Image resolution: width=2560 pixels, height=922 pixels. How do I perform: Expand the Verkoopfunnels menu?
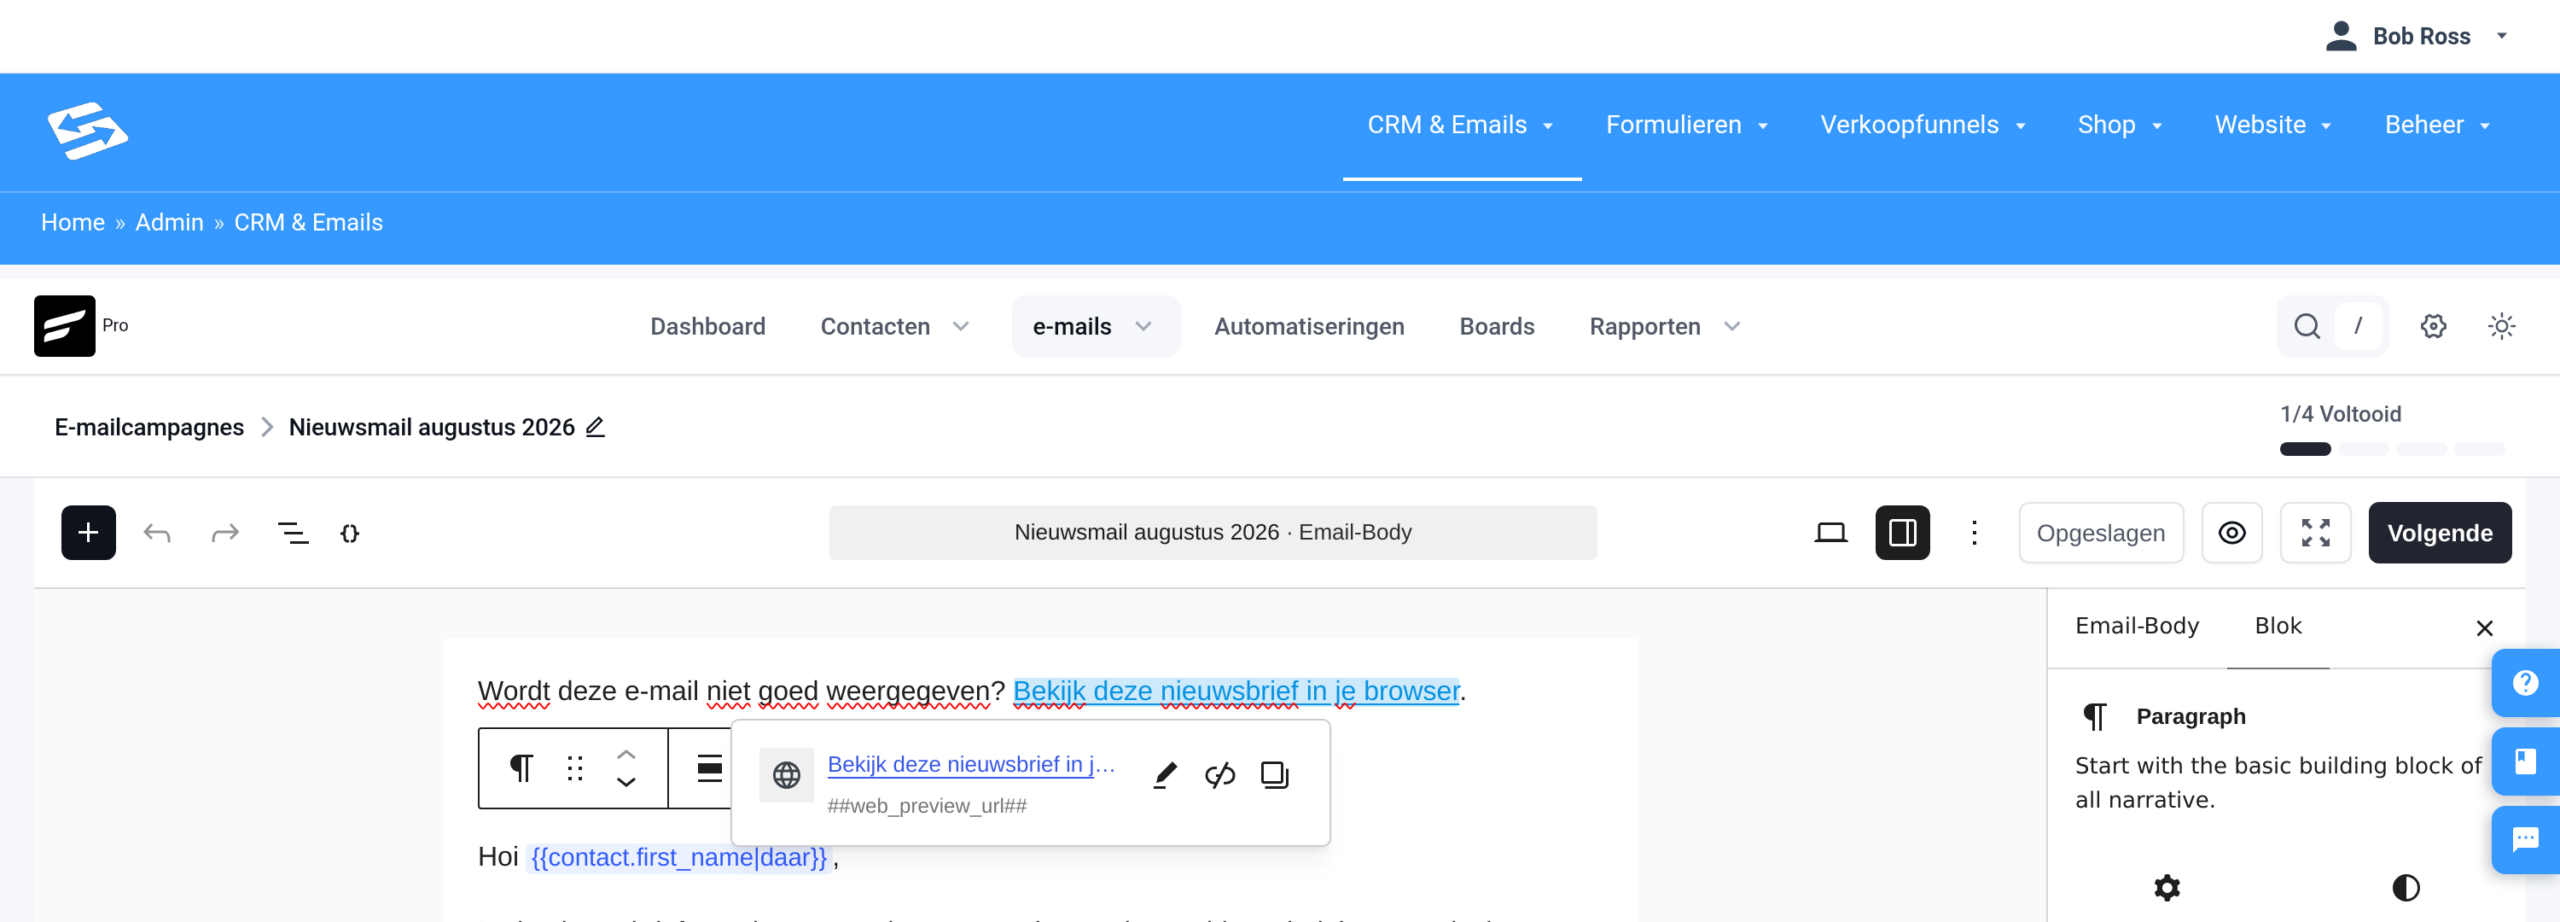(x=1924, y=125)
